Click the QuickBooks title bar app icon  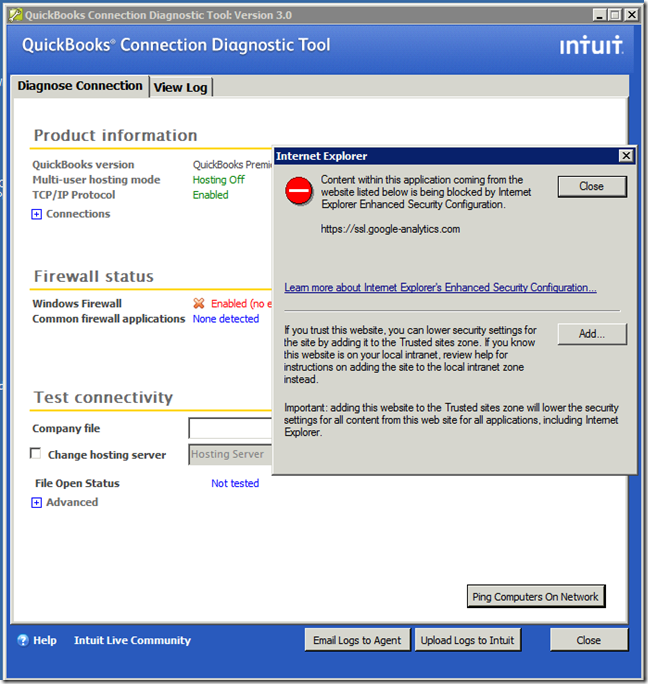point(15,15)
